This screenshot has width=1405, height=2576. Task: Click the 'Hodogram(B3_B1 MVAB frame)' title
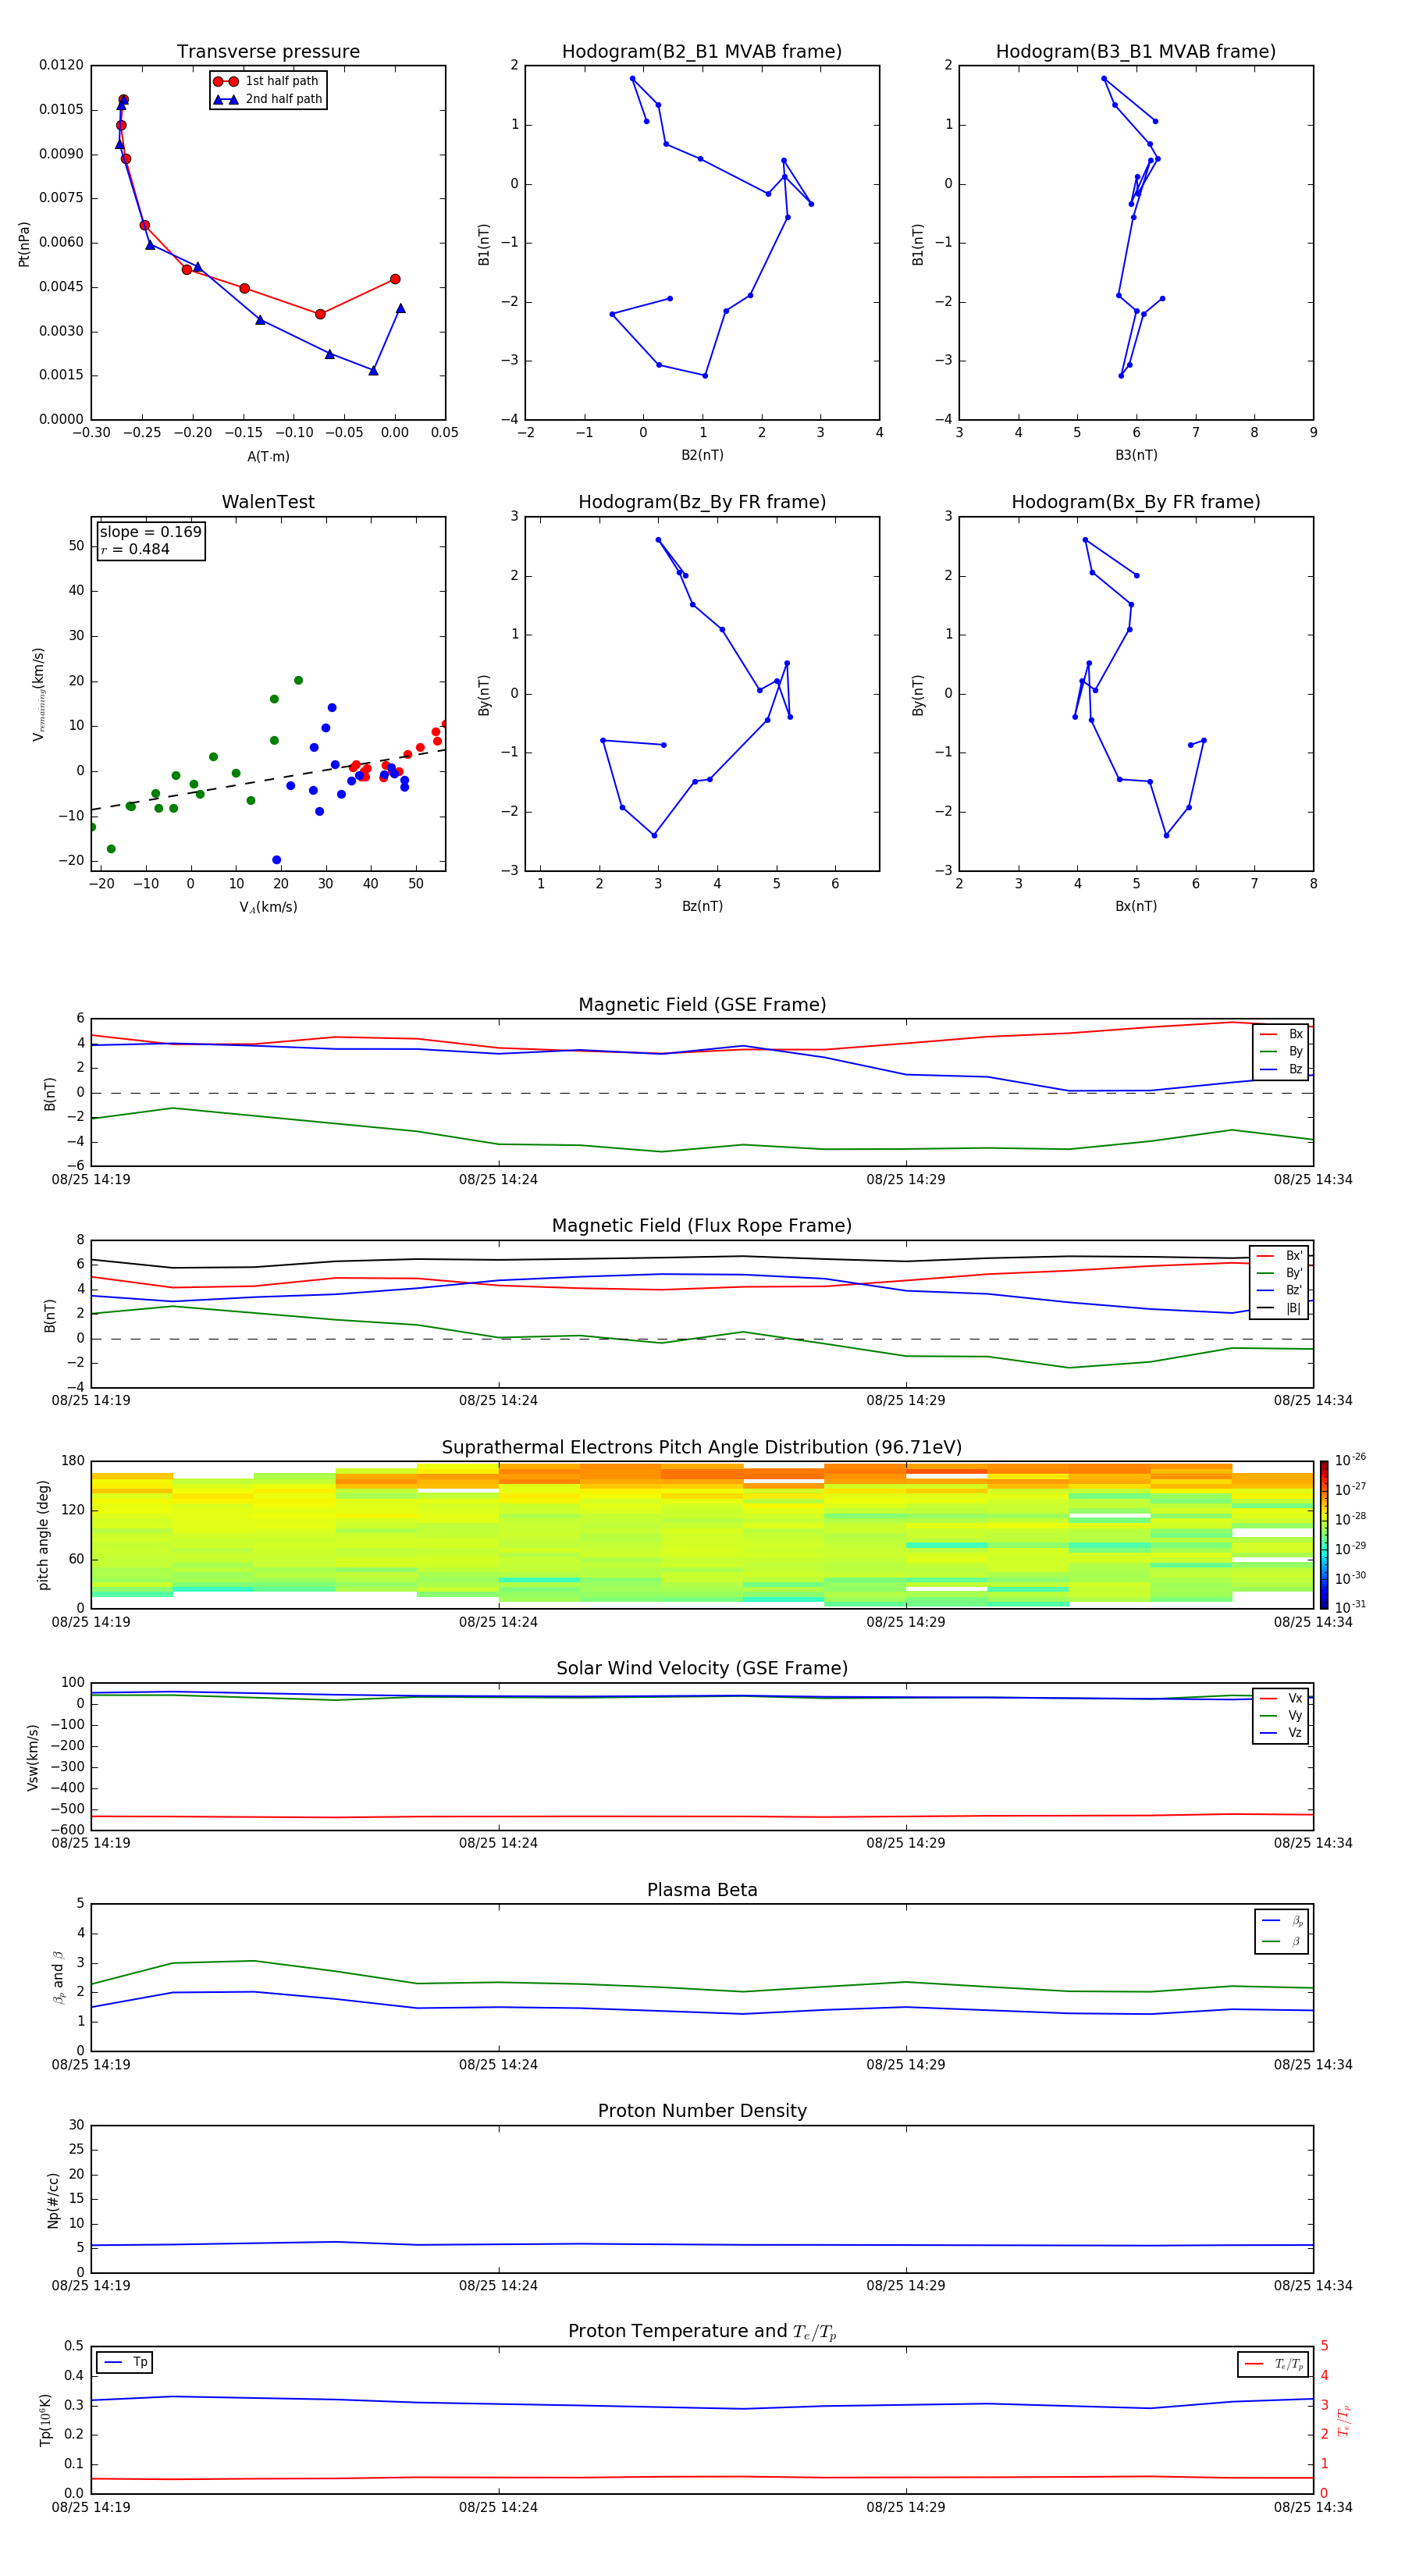1136,52
